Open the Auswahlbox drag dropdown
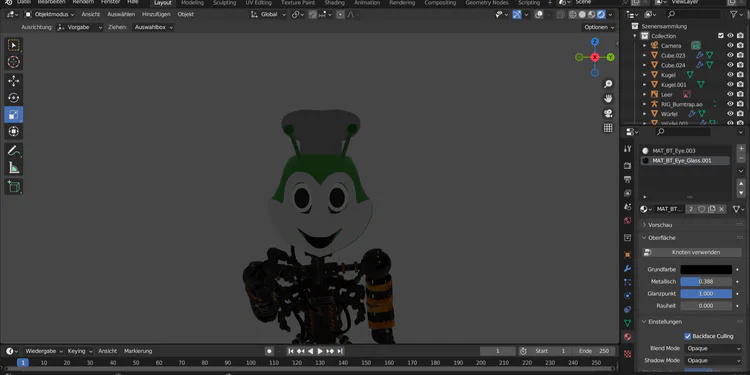This screenshot has height=375, width=750. (153, 27)
